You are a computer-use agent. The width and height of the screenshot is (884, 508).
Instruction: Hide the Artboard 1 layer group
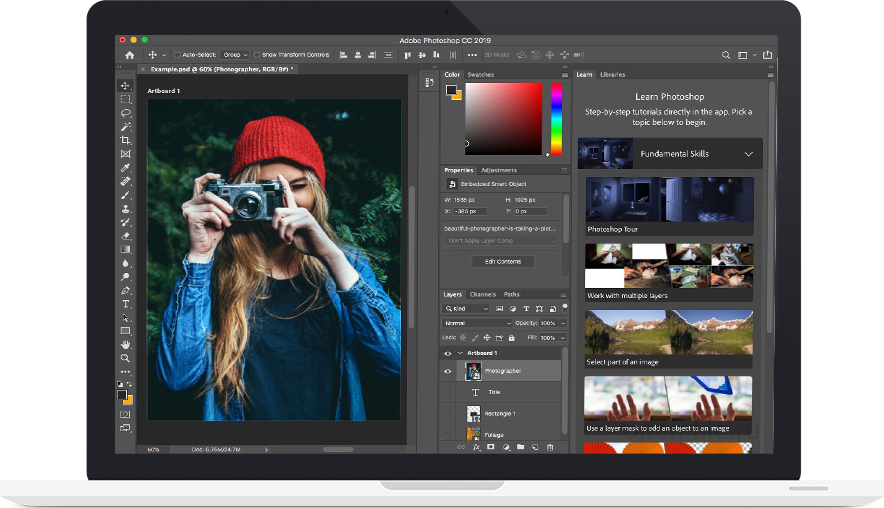tap(448, 354)
